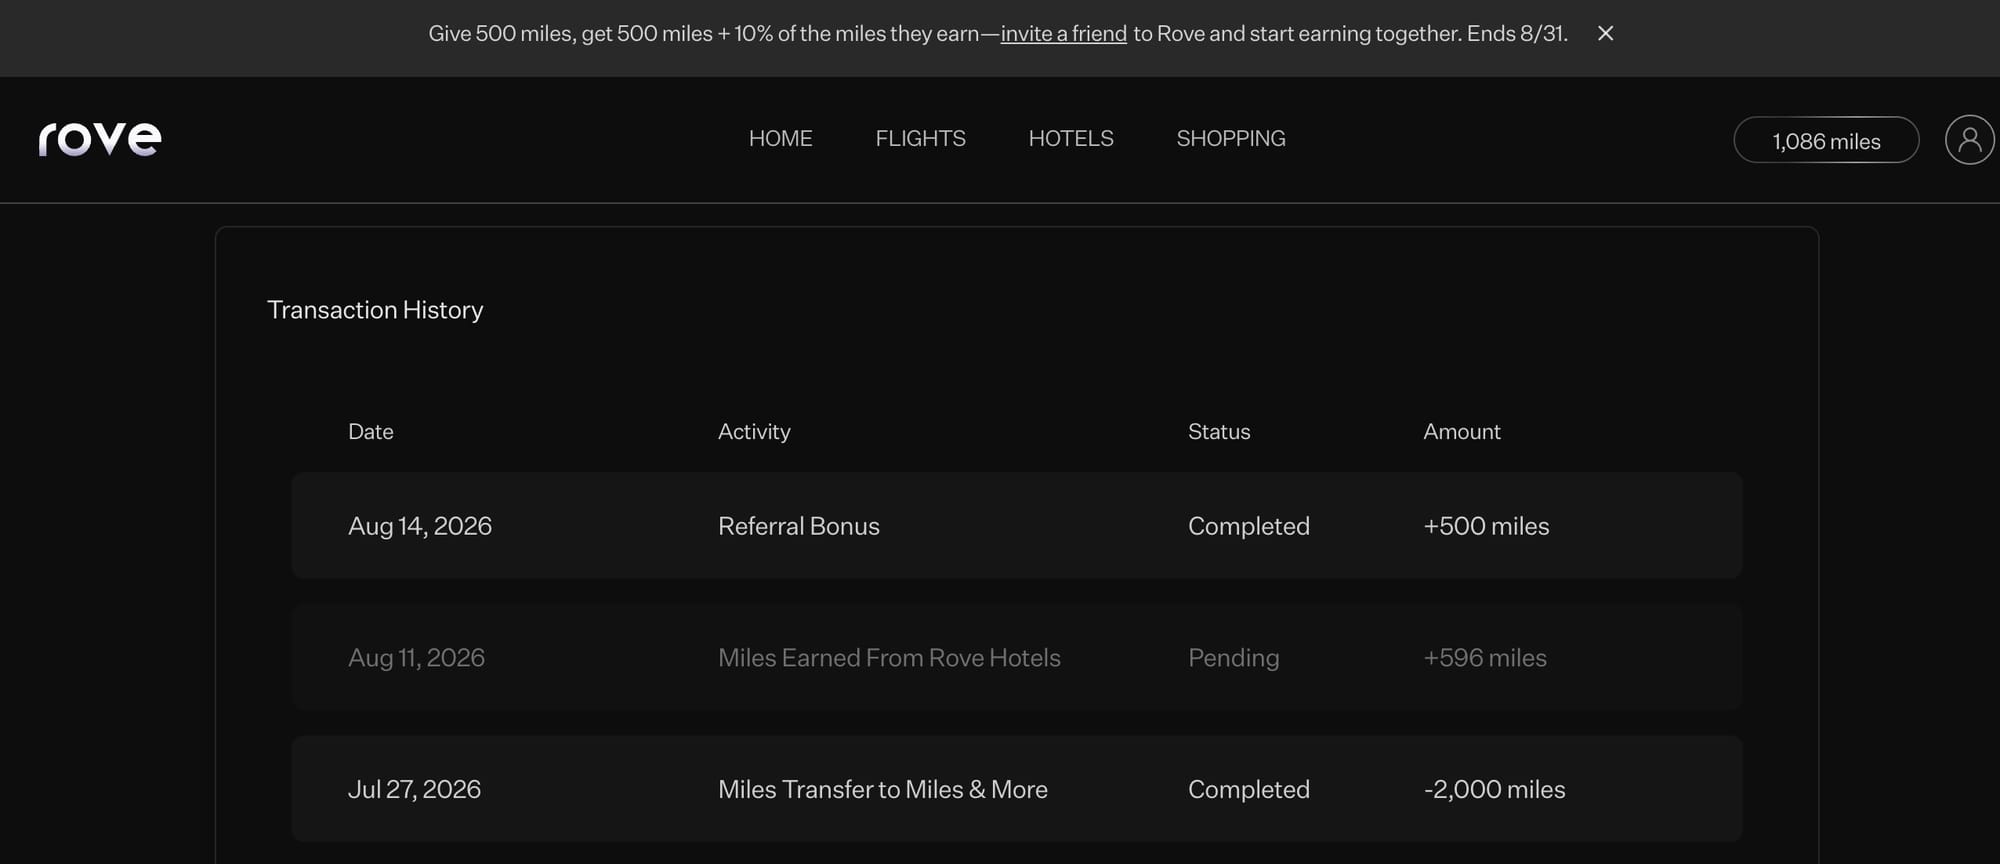Dismiss the referral promo banner
2000x864 pixels.
click(1605, 33)
